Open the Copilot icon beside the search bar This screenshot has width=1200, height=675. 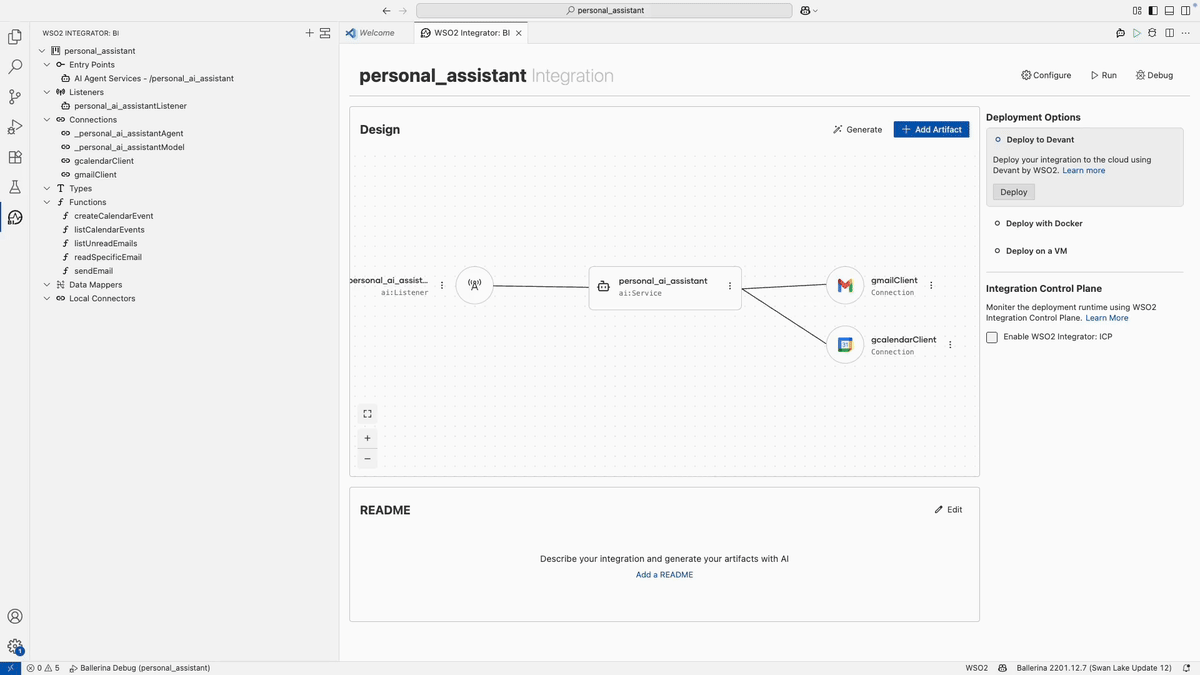tap(805, 10)
